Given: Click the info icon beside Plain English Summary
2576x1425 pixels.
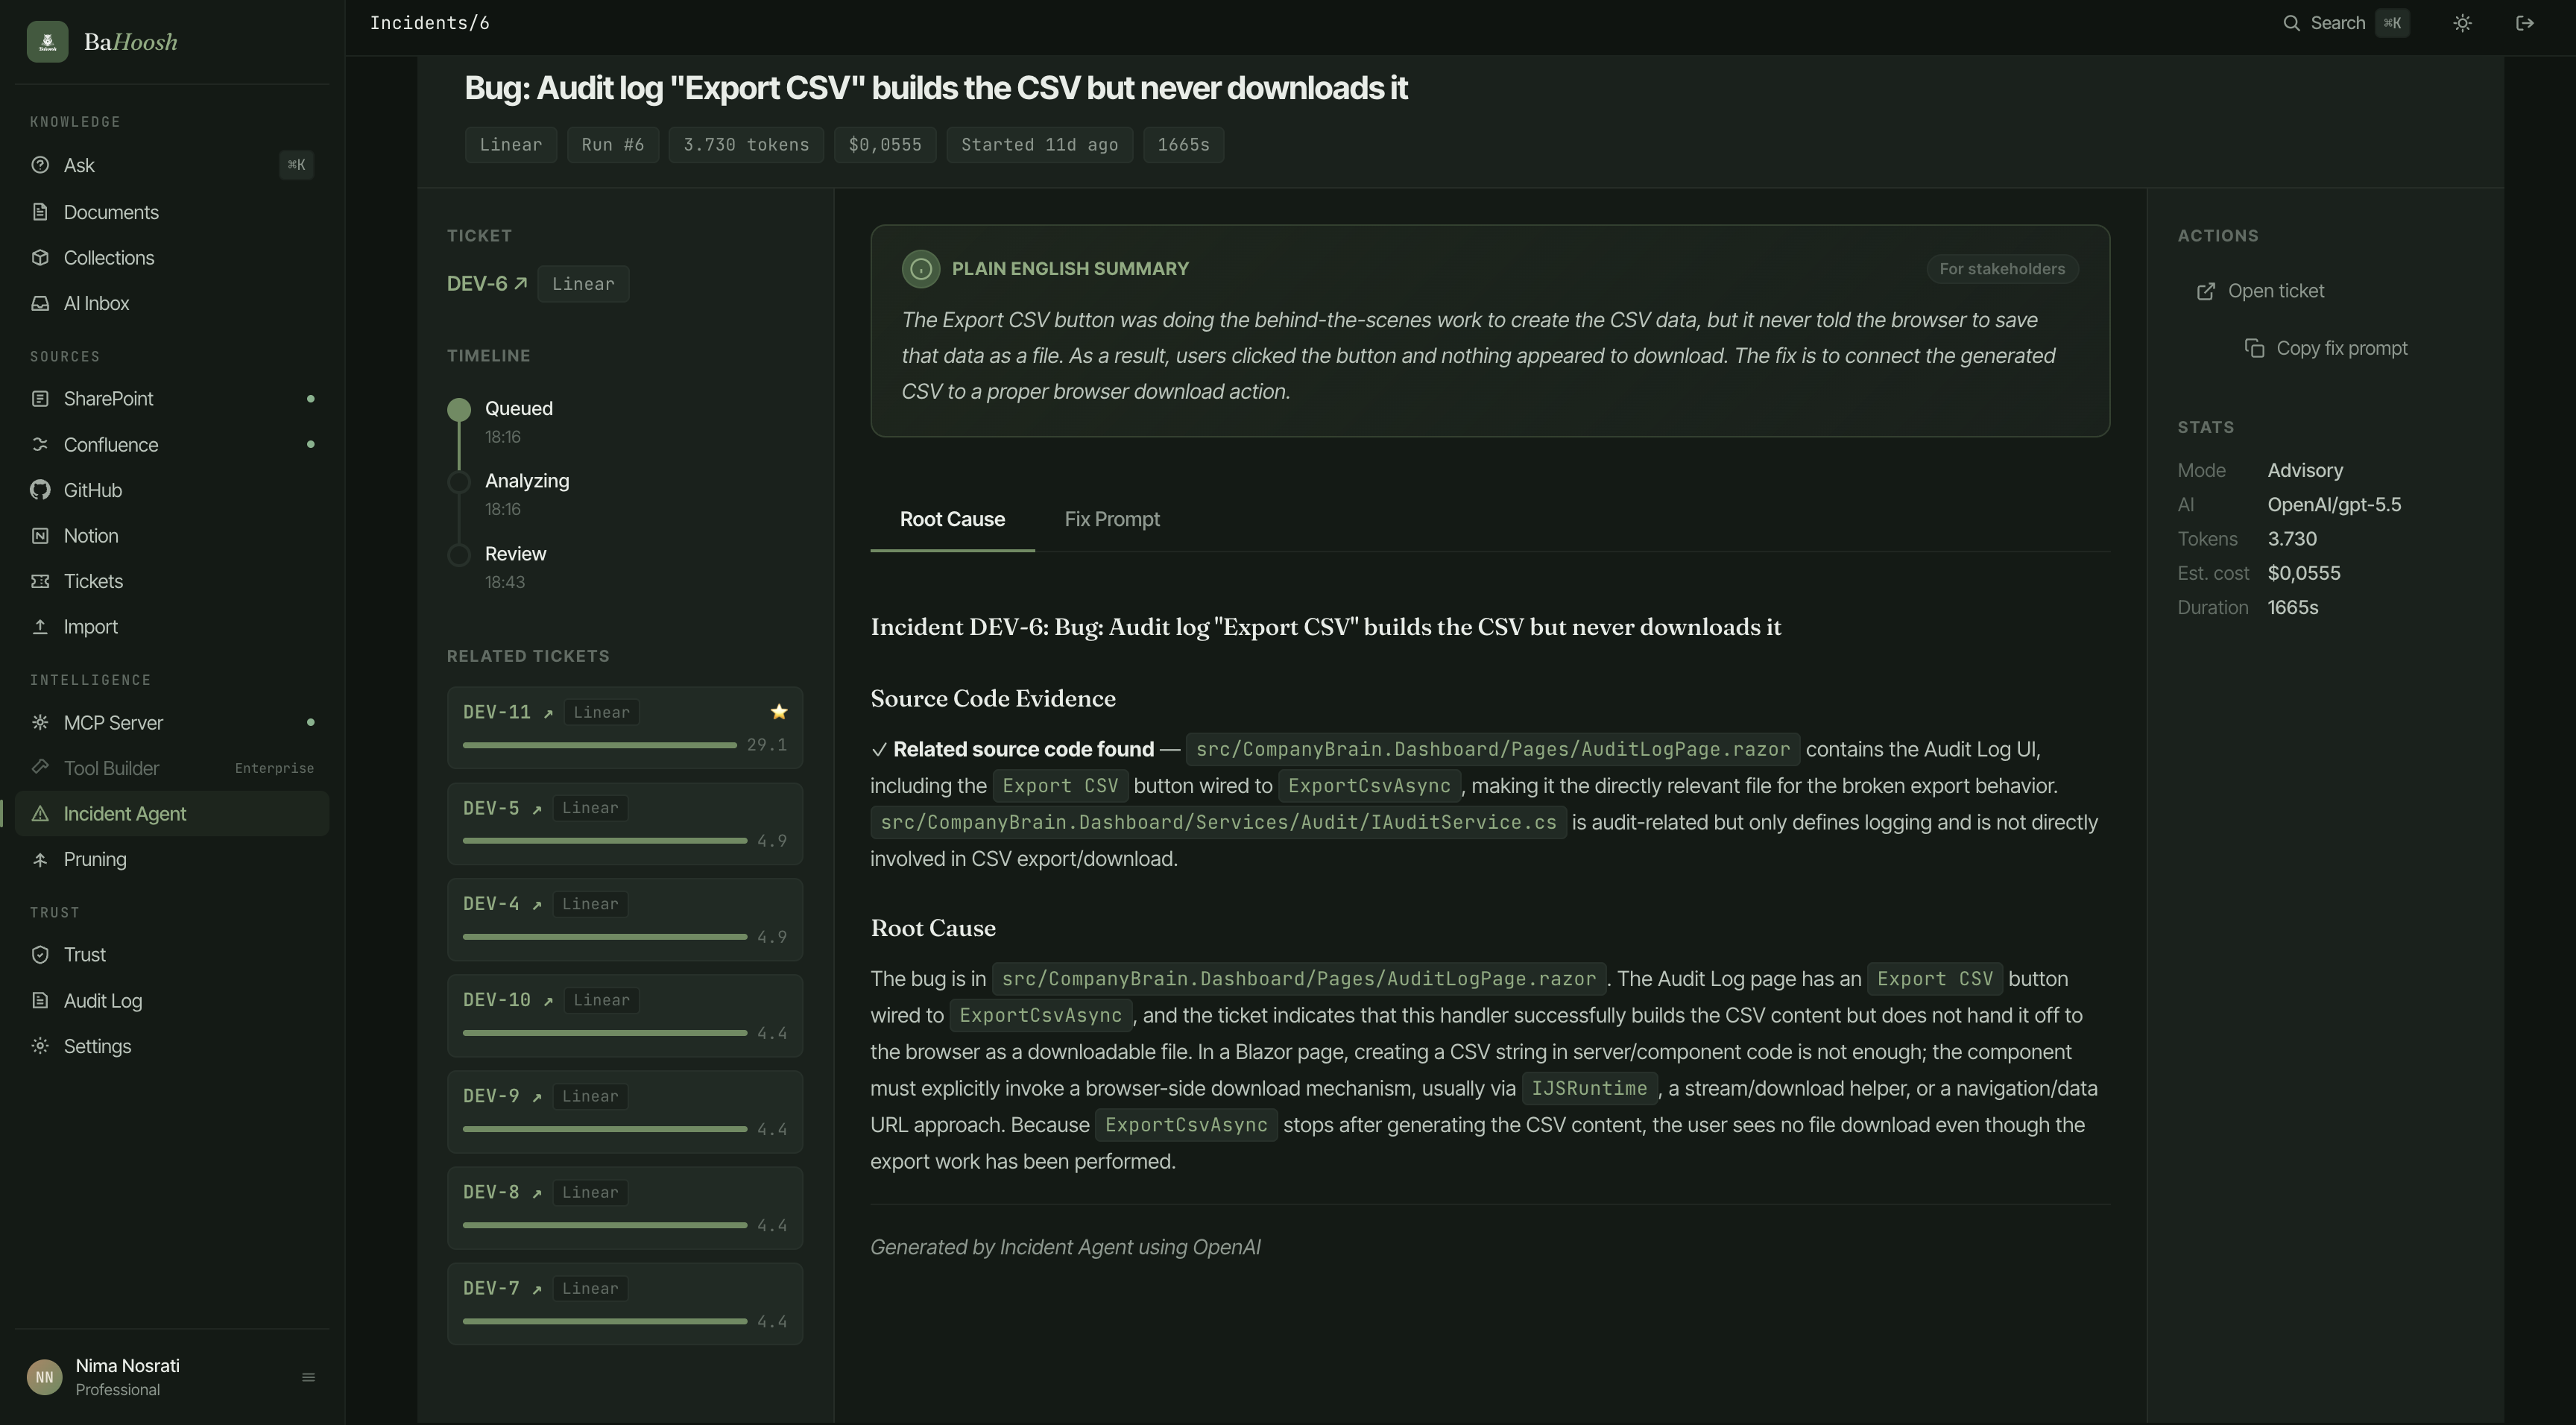Looking at the screenshot, I should point(920,269).
